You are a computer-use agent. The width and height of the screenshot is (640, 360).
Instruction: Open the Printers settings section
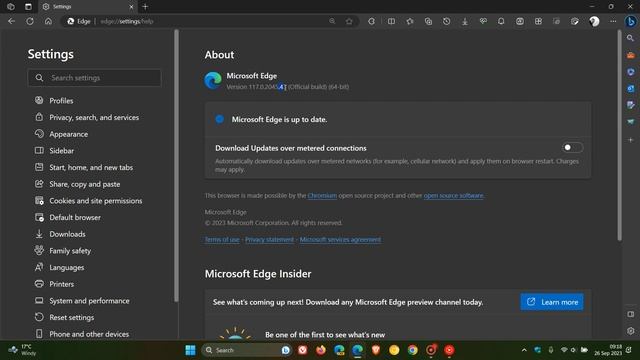(x=61, y=284)
